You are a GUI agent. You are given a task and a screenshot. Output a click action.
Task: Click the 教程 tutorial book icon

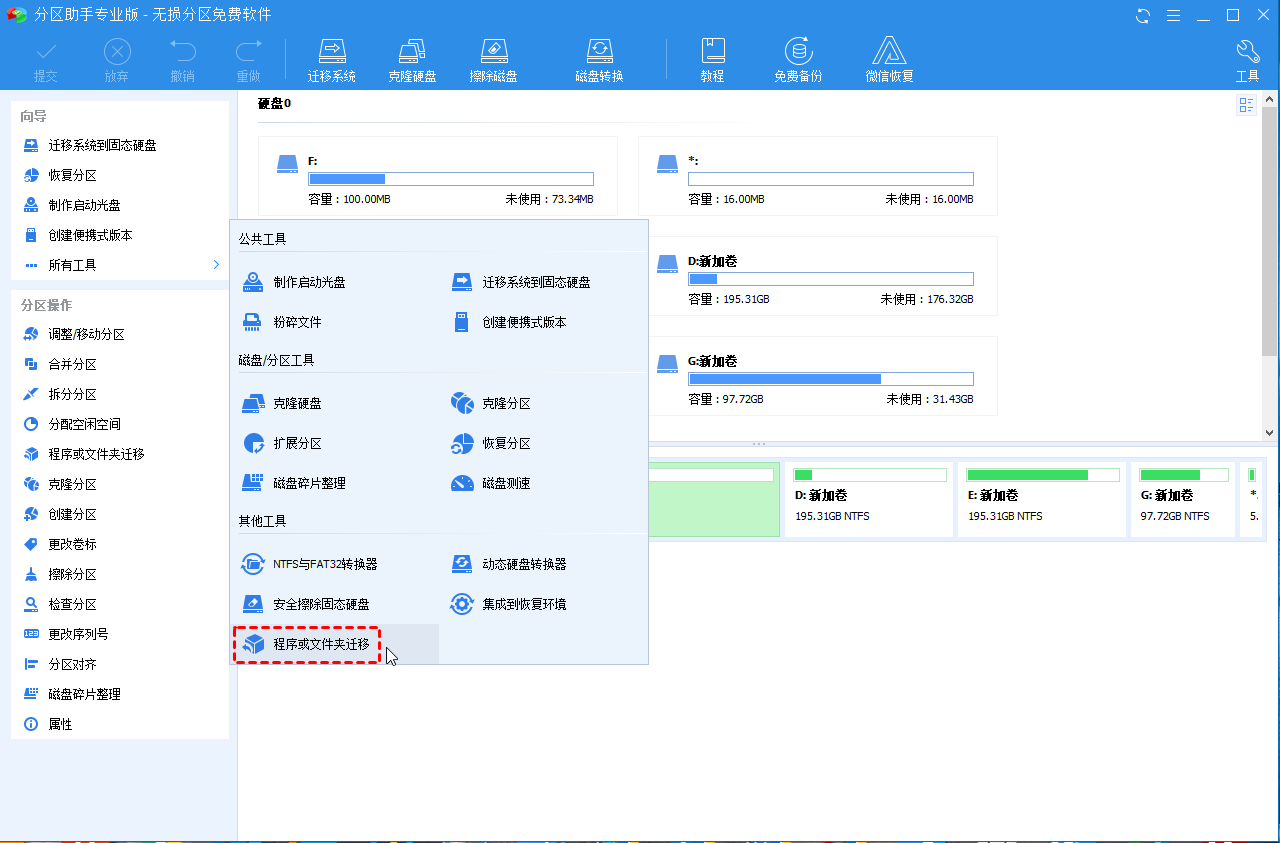712,52
